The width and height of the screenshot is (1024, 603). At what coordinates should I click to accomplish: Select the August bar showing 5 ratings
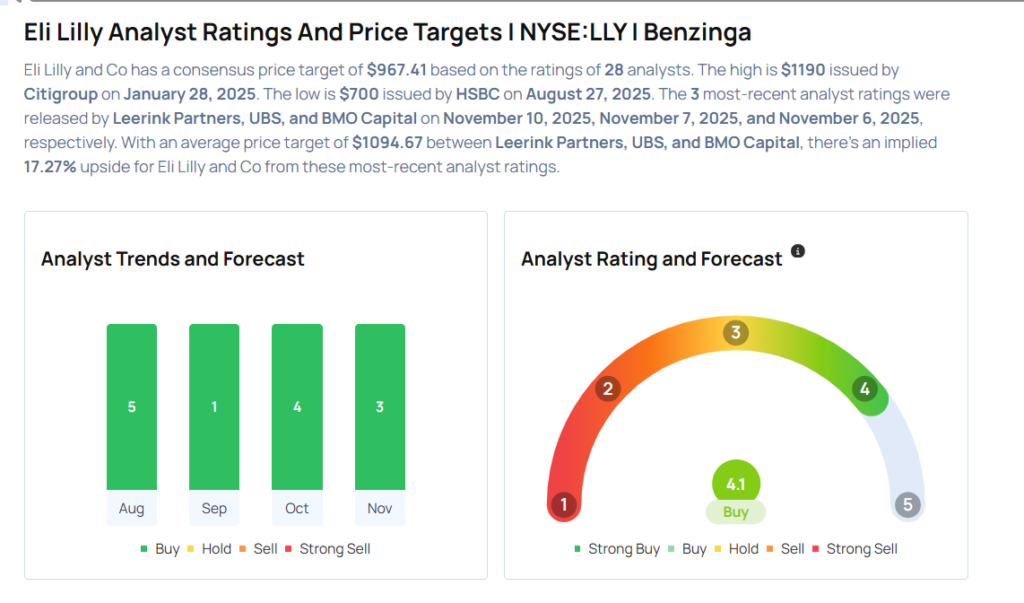(132, 407)
